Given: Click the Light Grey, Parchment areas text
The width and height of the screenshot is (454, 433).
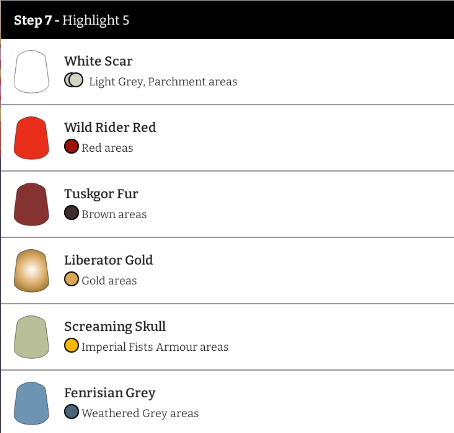Looking at the screenshot, I should [163, 82].
